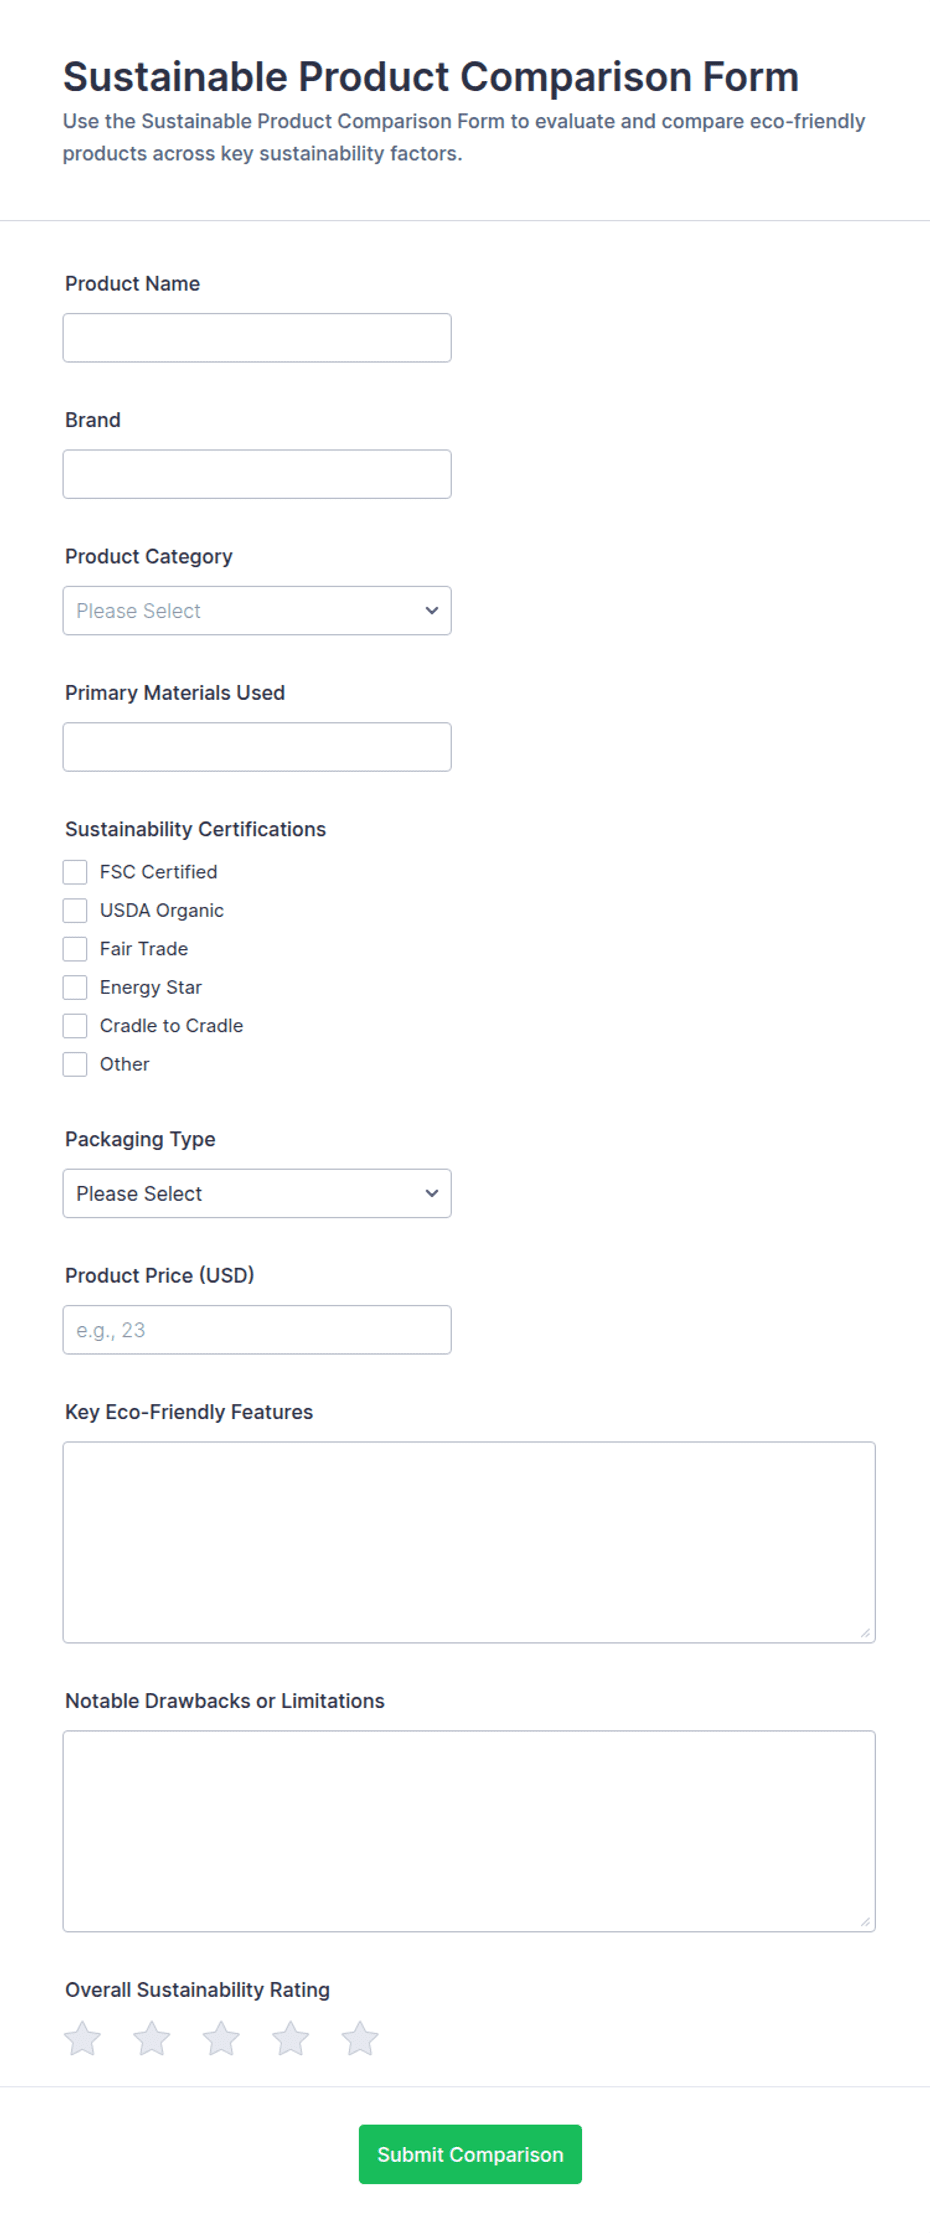
Task: Focus the Key Eco-Friendly Features textarea
Action: tap(469, 1542)
